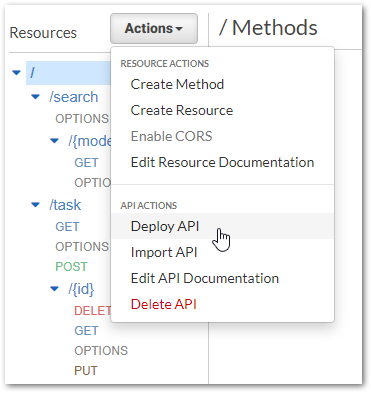The image size is (371, 393).
Task: Select the PUT method under /{id}
Action: click(86, 371)
